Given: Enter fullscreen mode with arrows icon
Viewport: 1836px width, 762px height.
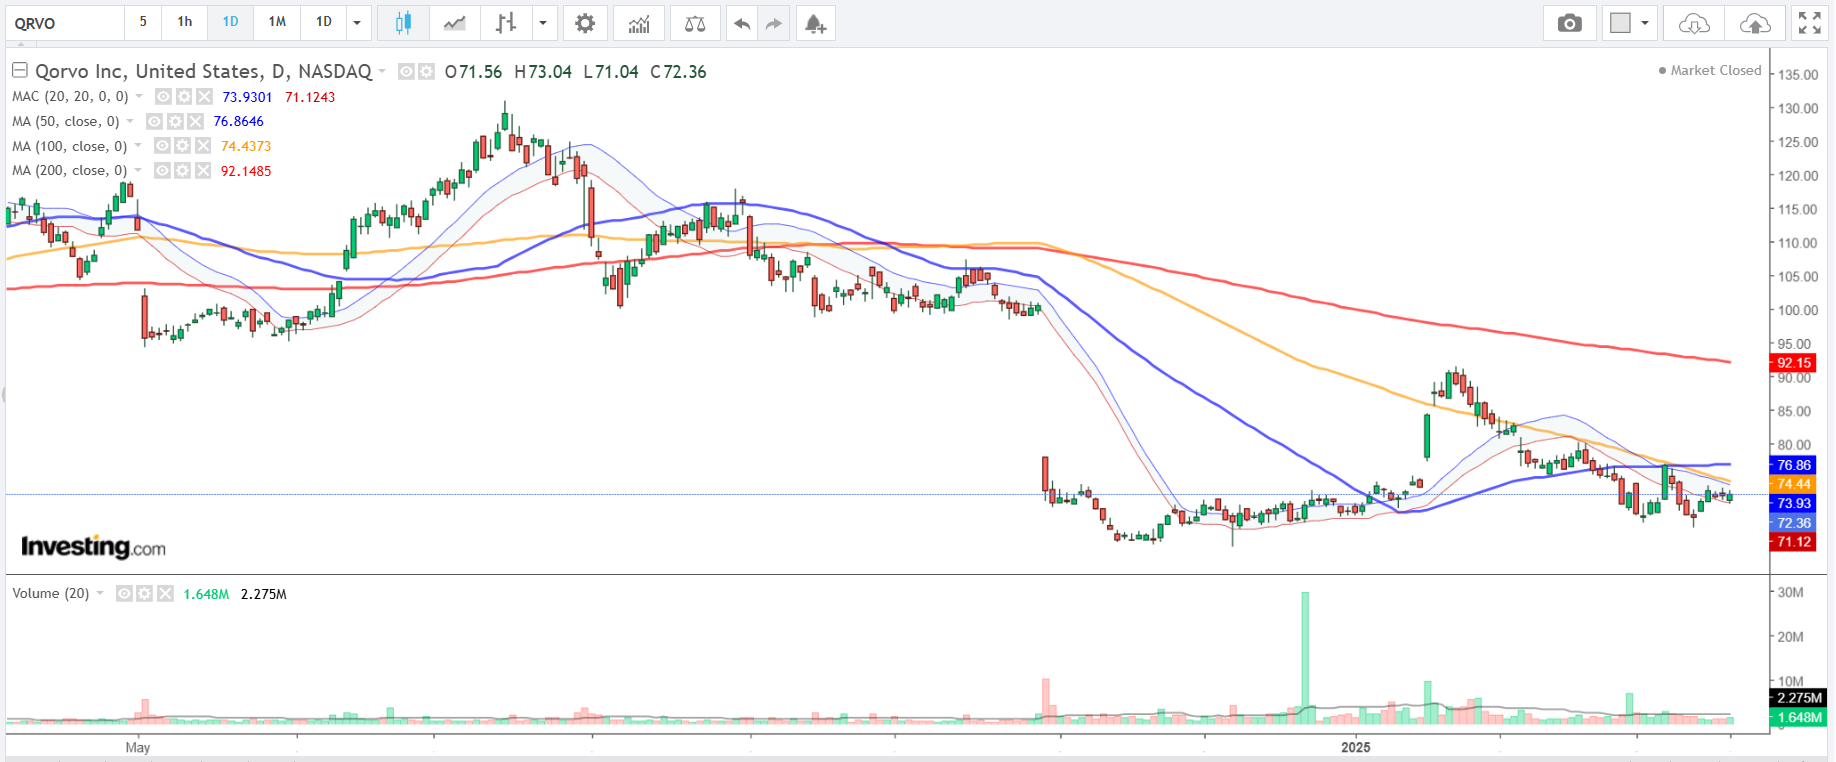Looking at the screenshot, I should (1810, 23).
